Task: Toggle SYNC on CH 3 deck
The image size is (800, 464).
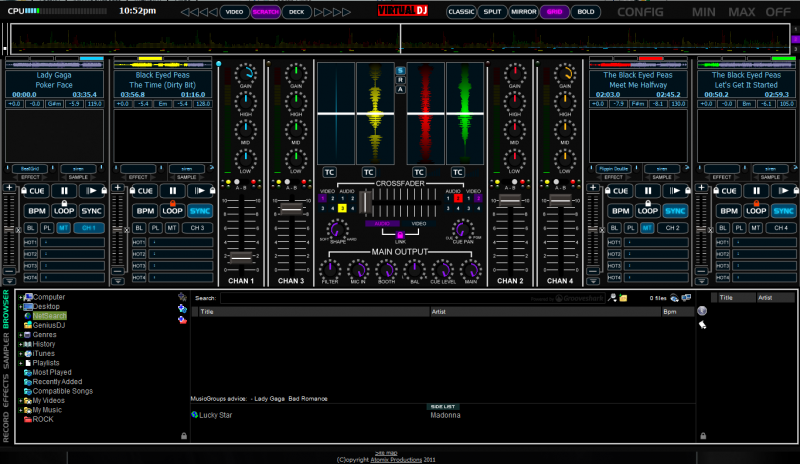Action: tap(199, 211)
